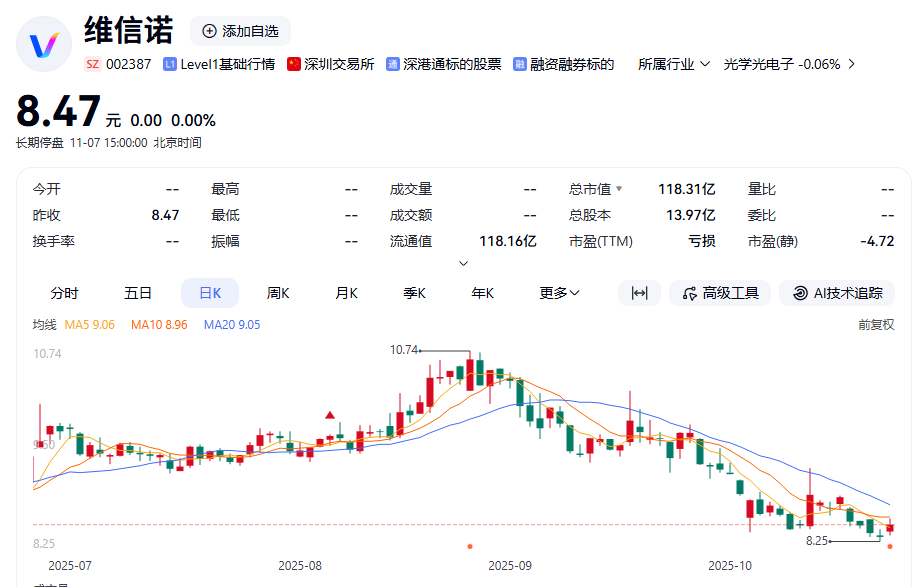Screen dimensions: 917x587
Task: Click the MA5 moving average legend
Action: (x=90, y=324)
